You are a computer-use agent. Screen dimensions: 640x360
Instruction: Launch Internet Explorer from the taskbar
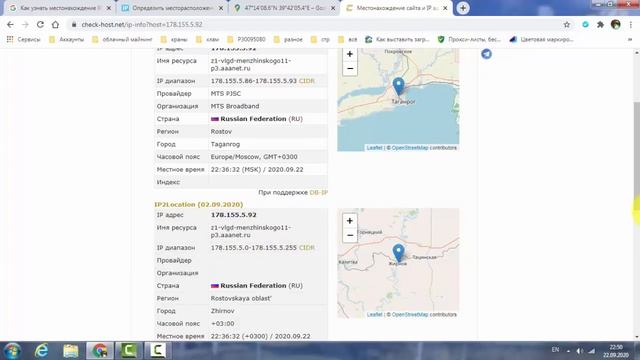42,351
